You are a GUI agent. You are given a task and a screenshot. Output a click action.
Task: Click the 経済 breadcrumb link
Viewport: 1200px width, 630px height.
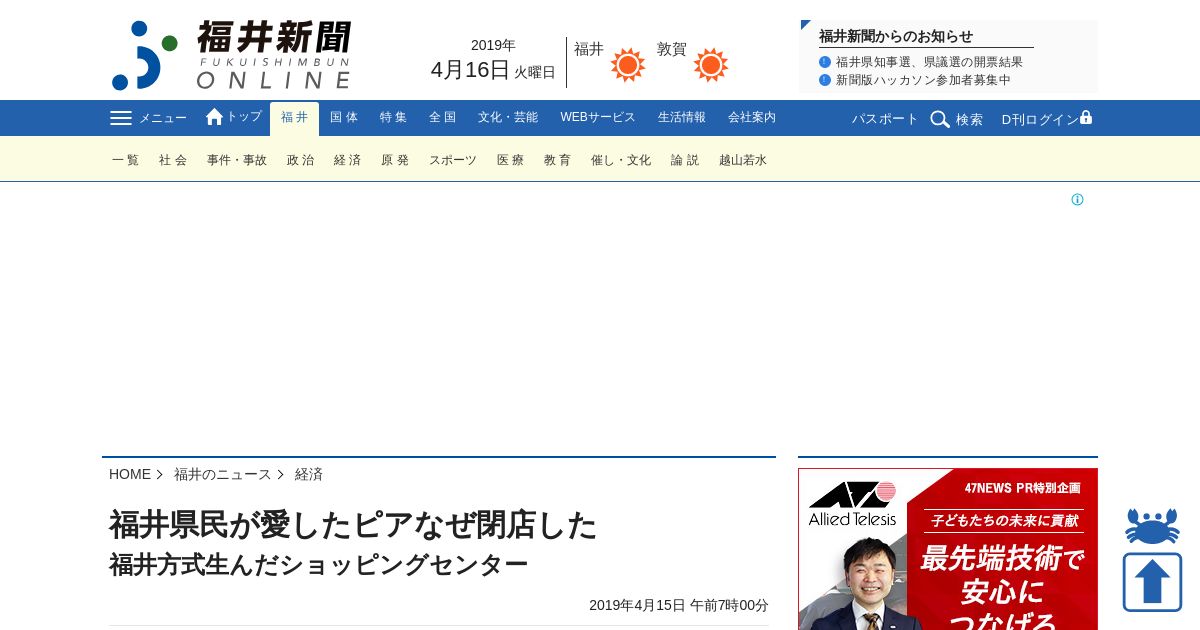[309, 474]
